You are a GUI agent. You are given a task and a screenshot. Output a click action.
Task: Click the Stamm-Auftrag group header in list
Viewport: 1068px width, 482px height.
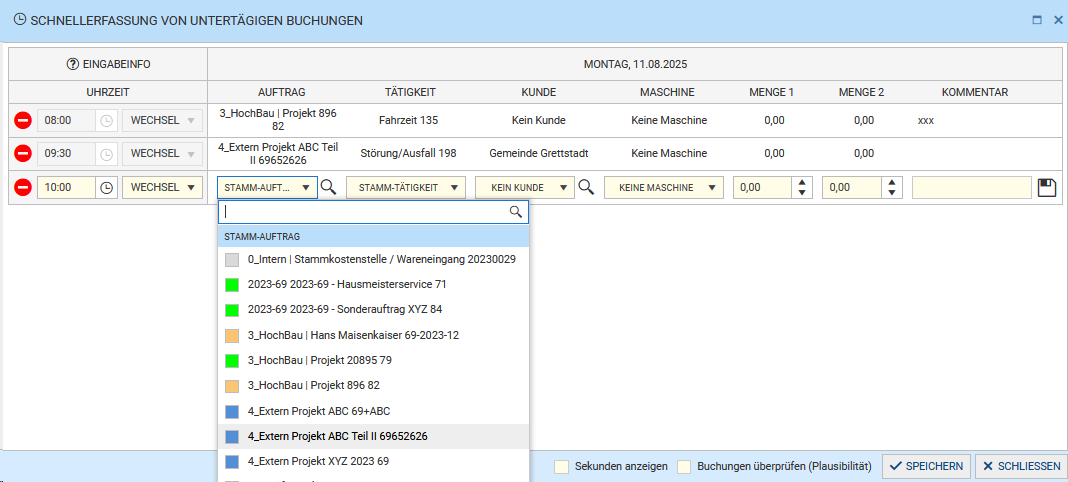373,236
